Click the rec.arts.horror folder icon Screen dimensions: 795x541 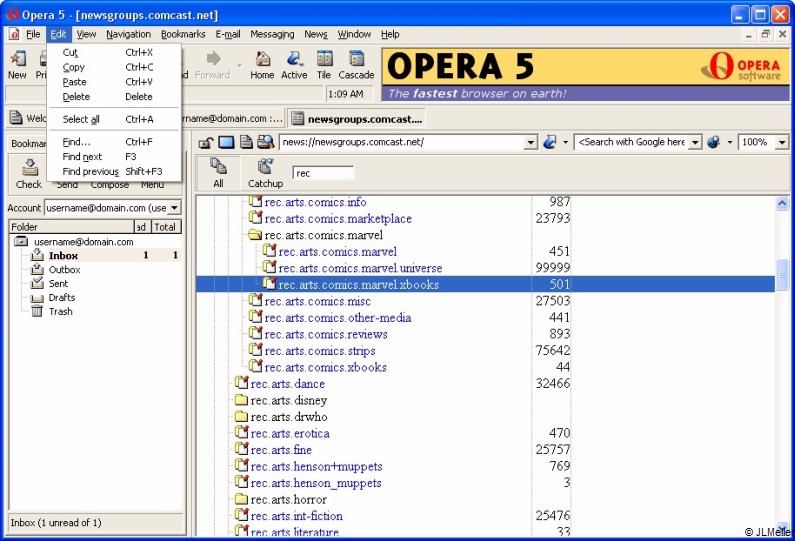[241, 499]
